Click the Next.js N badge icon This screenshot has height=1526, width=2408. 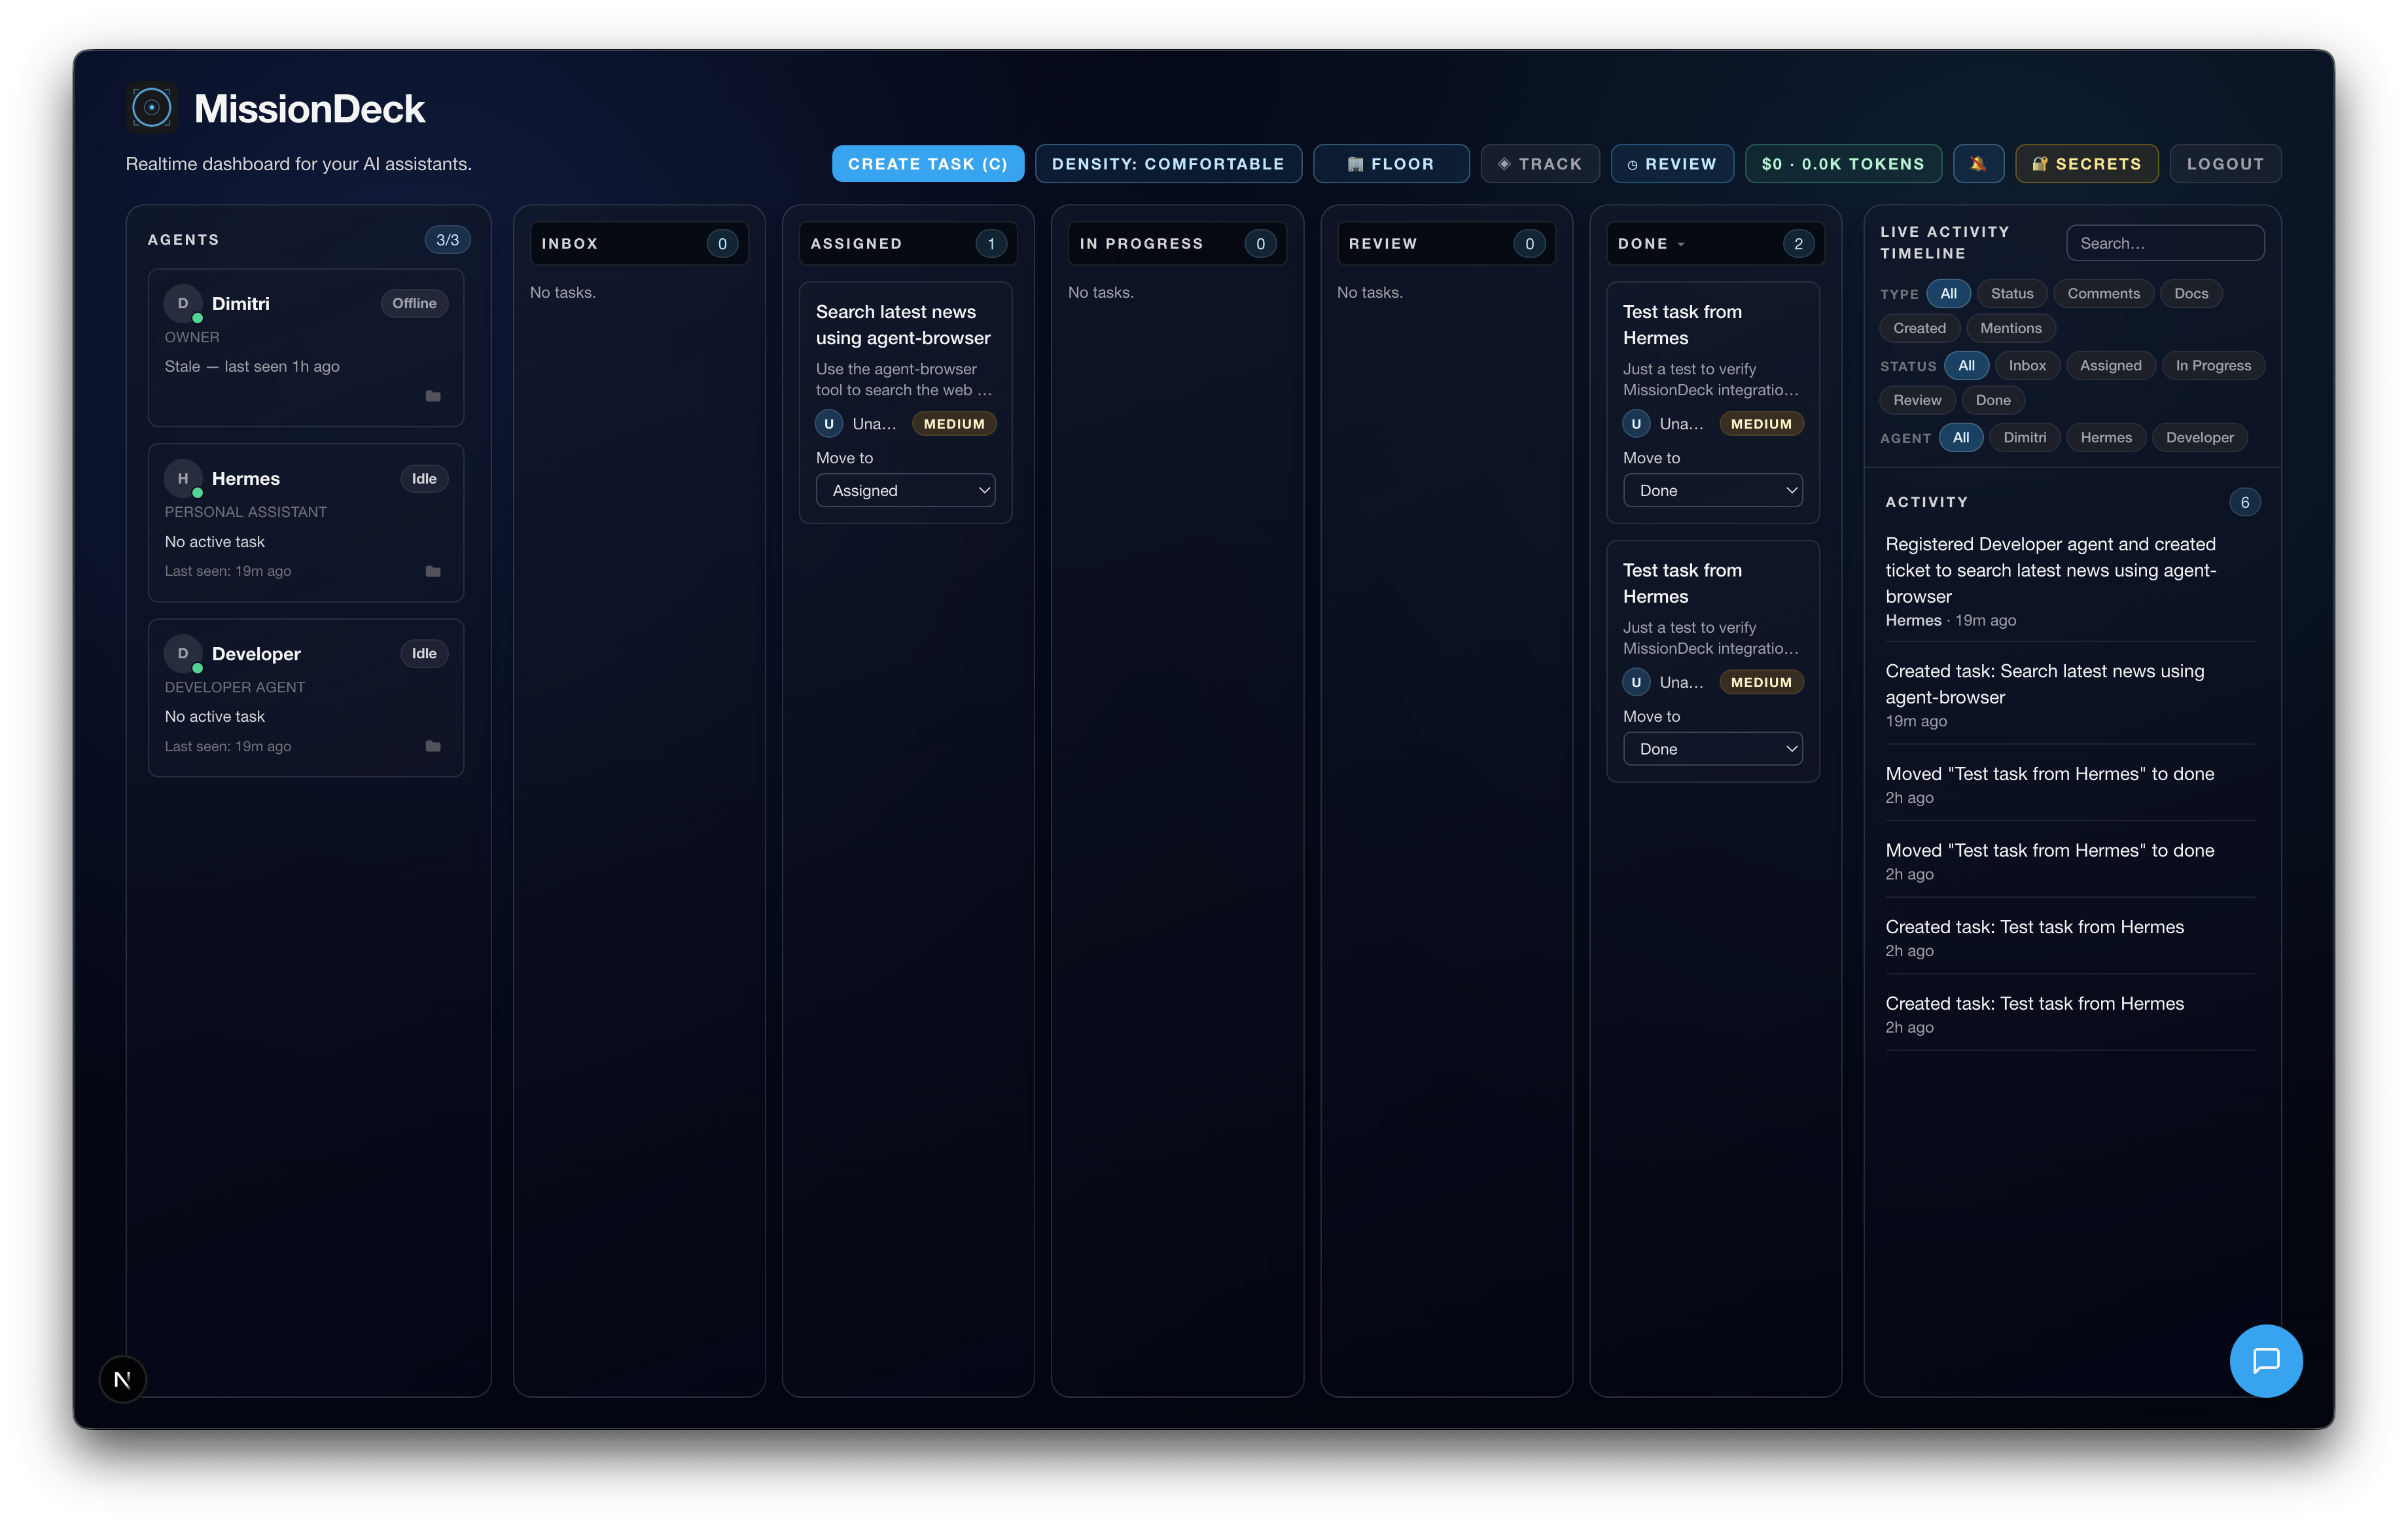point(123,1379)
